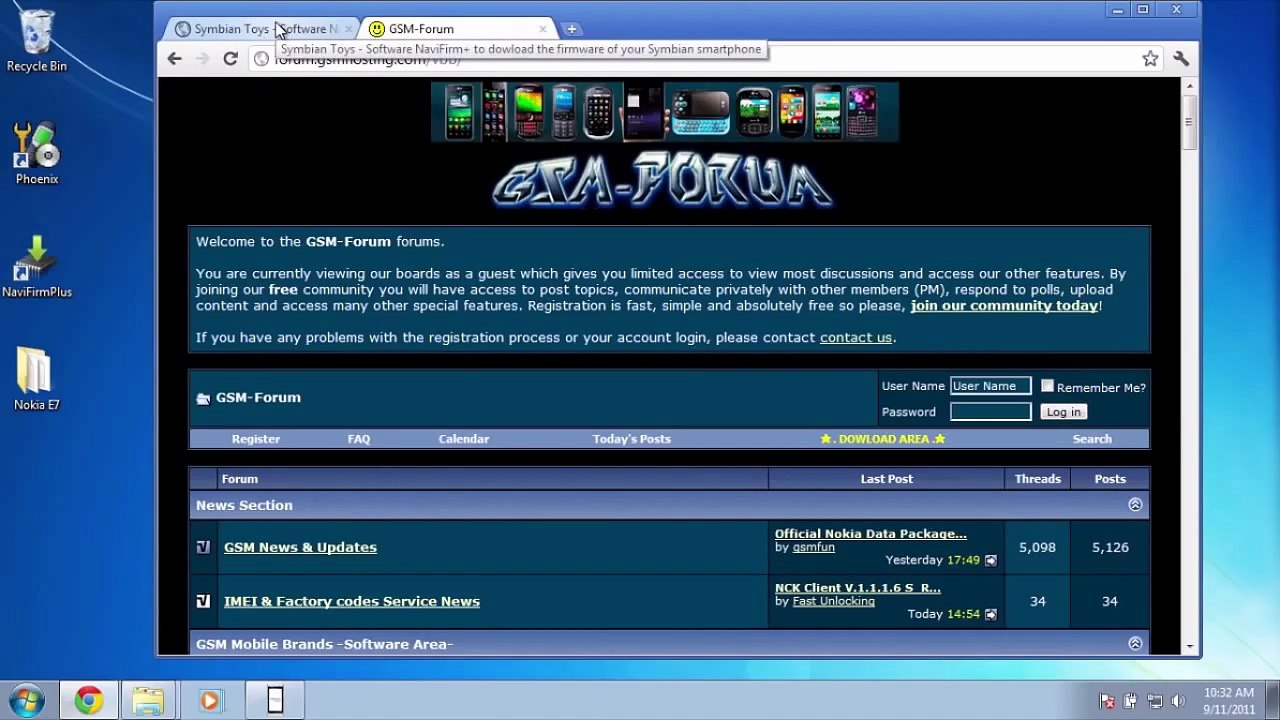Image resolution: width=1280 pixels, height=720 pixels.
Task: Select the NaviFirmPlus desktop icon
Action: tap(37, 266)
